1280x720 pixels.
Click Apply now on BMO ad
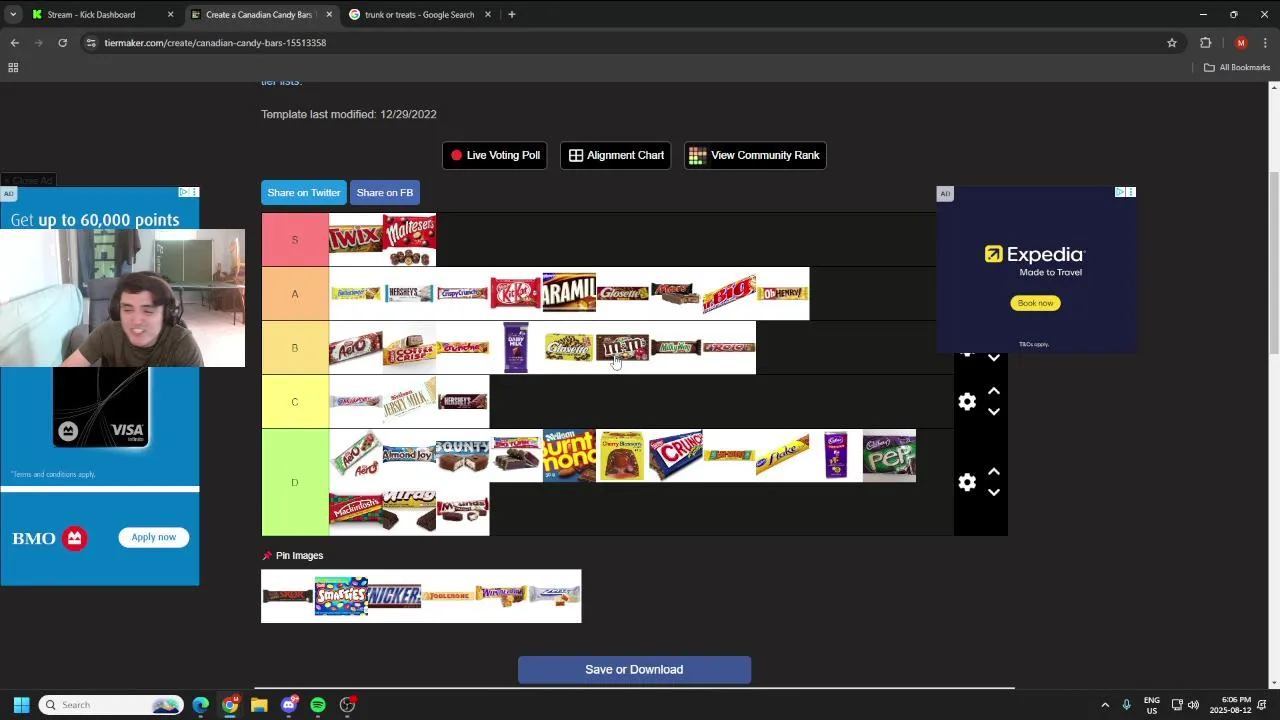153,537
